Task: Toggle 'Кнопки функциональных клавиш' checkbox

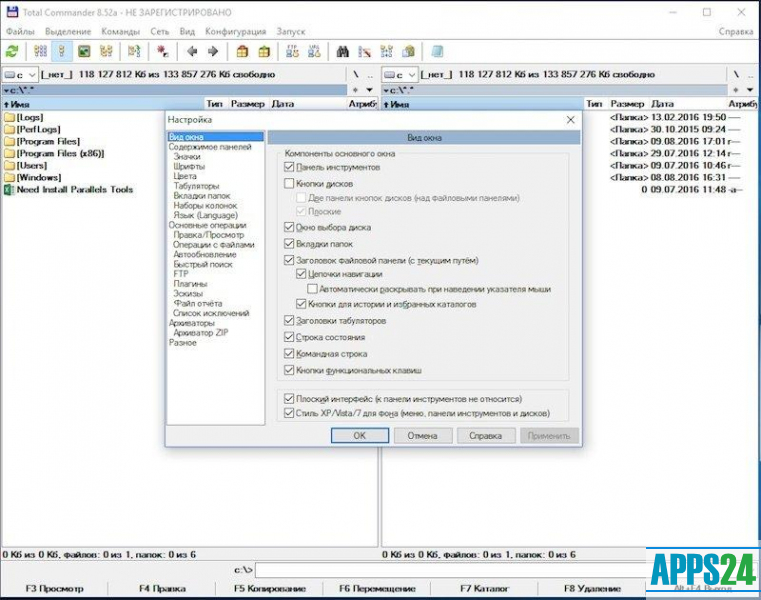Action: [289, 370]
